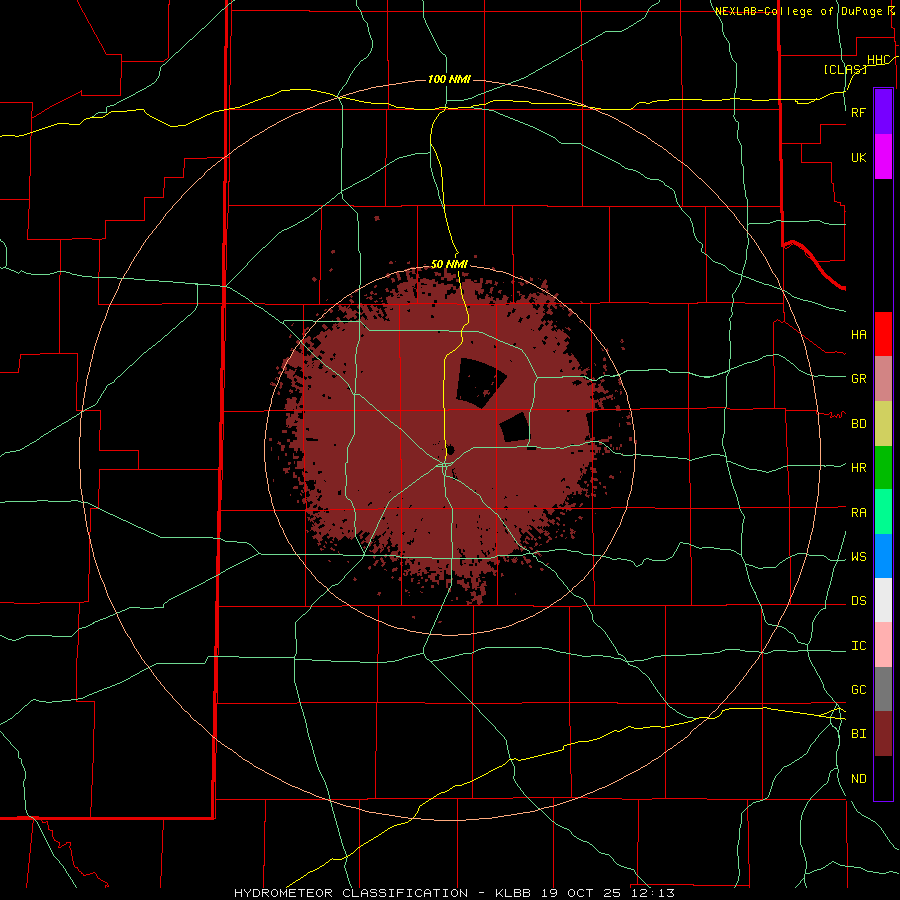Click the KLBB station identifier
900x900 pixels.
tap(513, 893)
